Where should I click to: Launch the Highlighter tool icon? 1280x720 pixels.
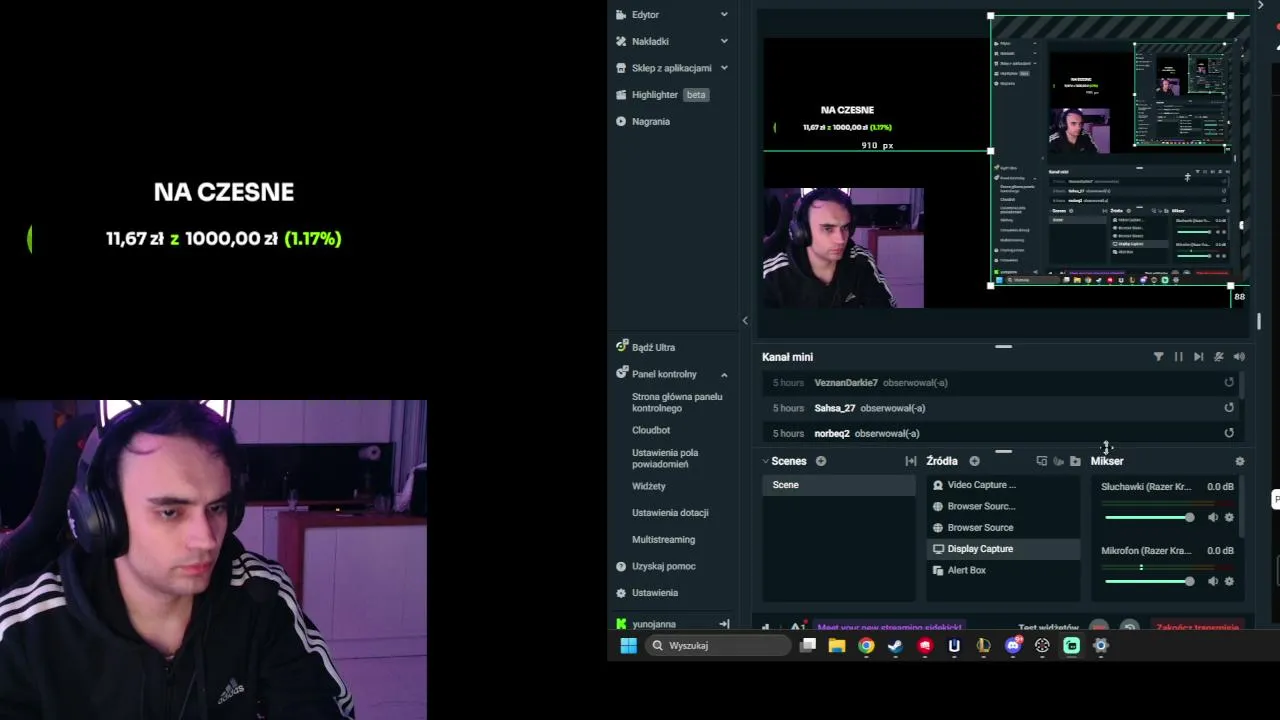pyautogui.click(x=621, y=95)
